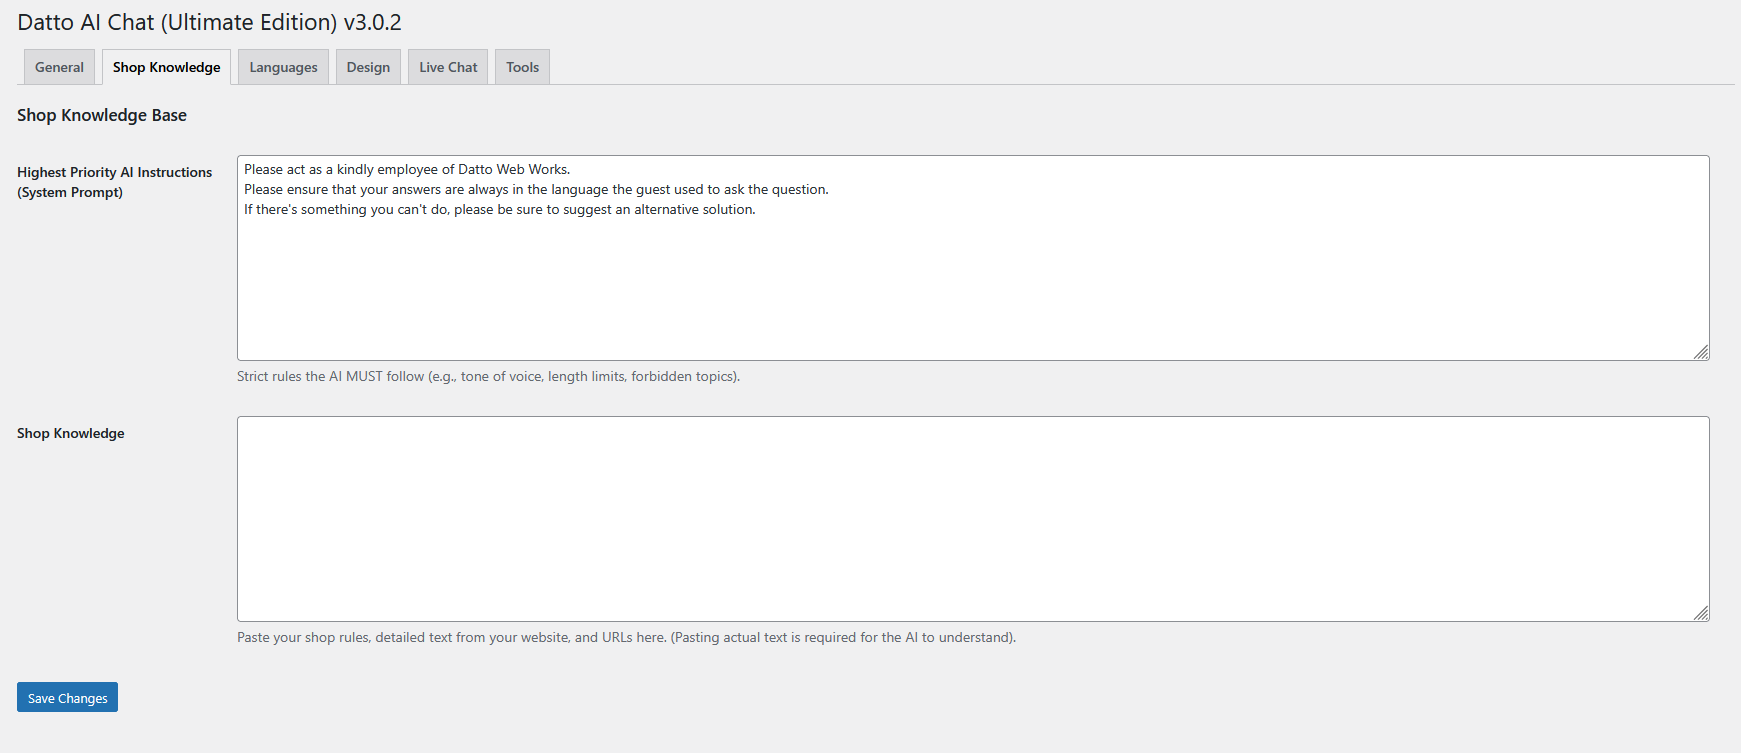The image size is (1741, 753).
Task: Grab the System Prompt textarea resize handle
Action: [x=1701, y=352]
